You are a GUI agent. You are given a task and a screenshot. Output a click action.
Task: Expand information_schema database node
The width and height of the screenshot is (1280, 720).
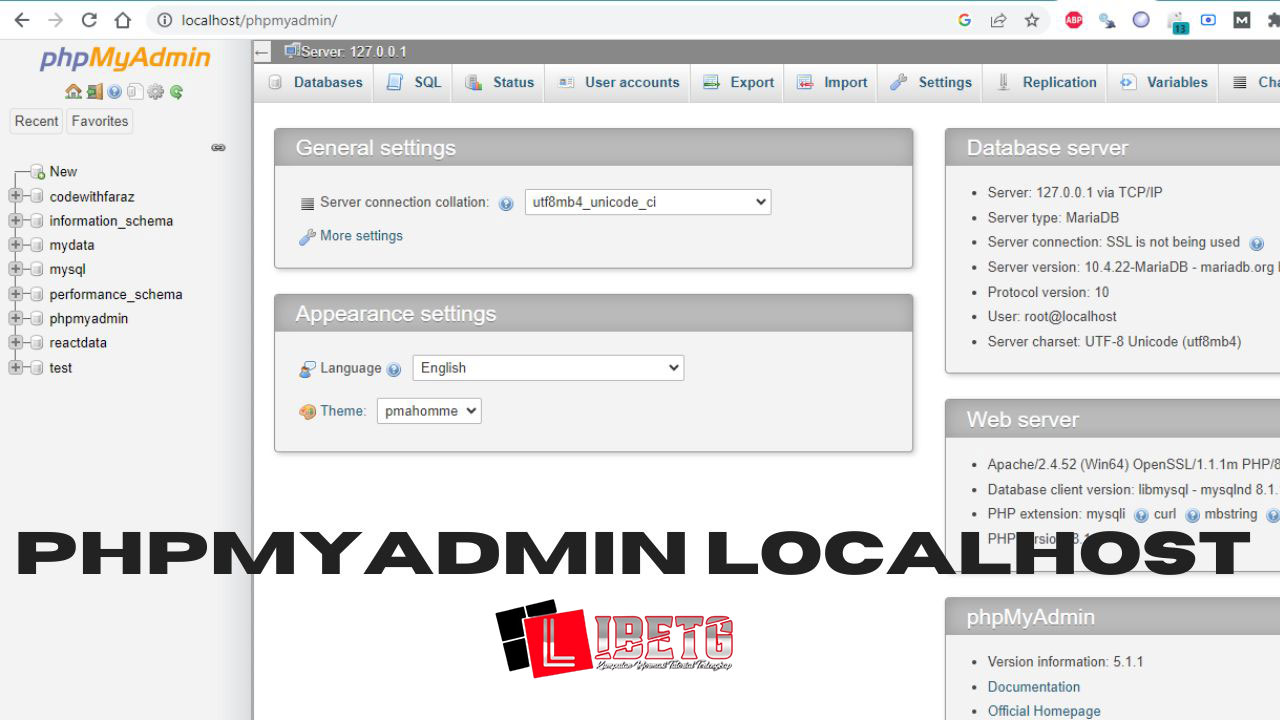pos(15,220)
